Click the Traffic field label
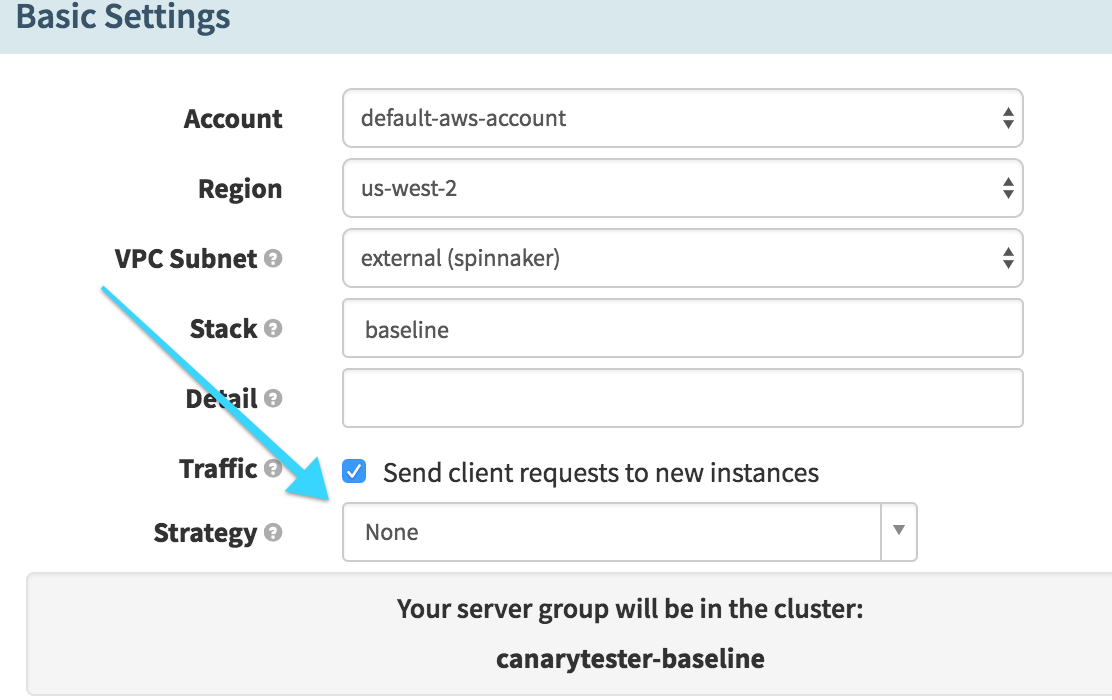Image resolution: width=1112 pixels, height=700 pixels. 218,469
